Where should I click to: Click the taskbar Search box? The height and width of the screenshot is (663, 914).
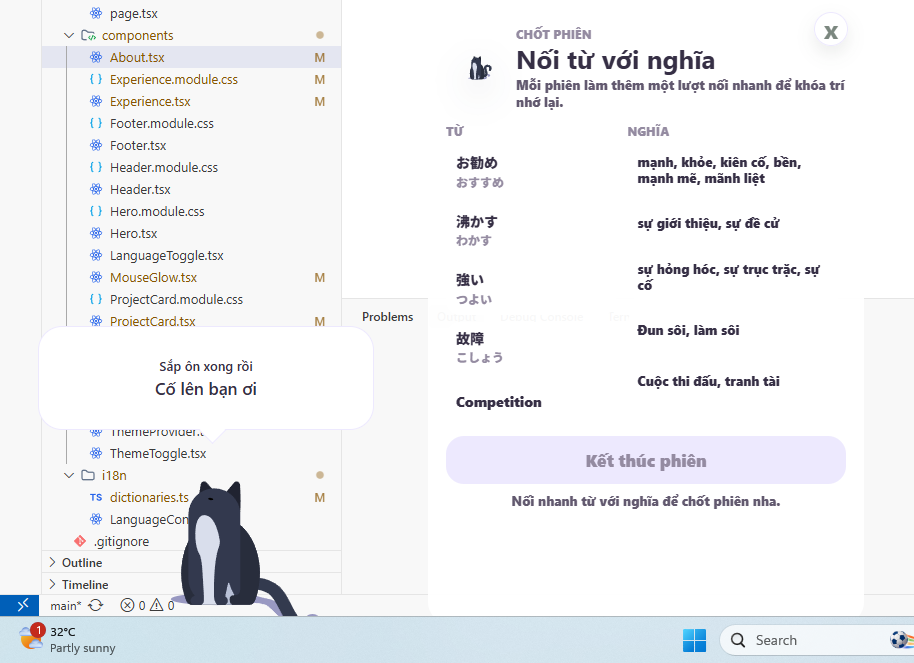pos(816,640)
